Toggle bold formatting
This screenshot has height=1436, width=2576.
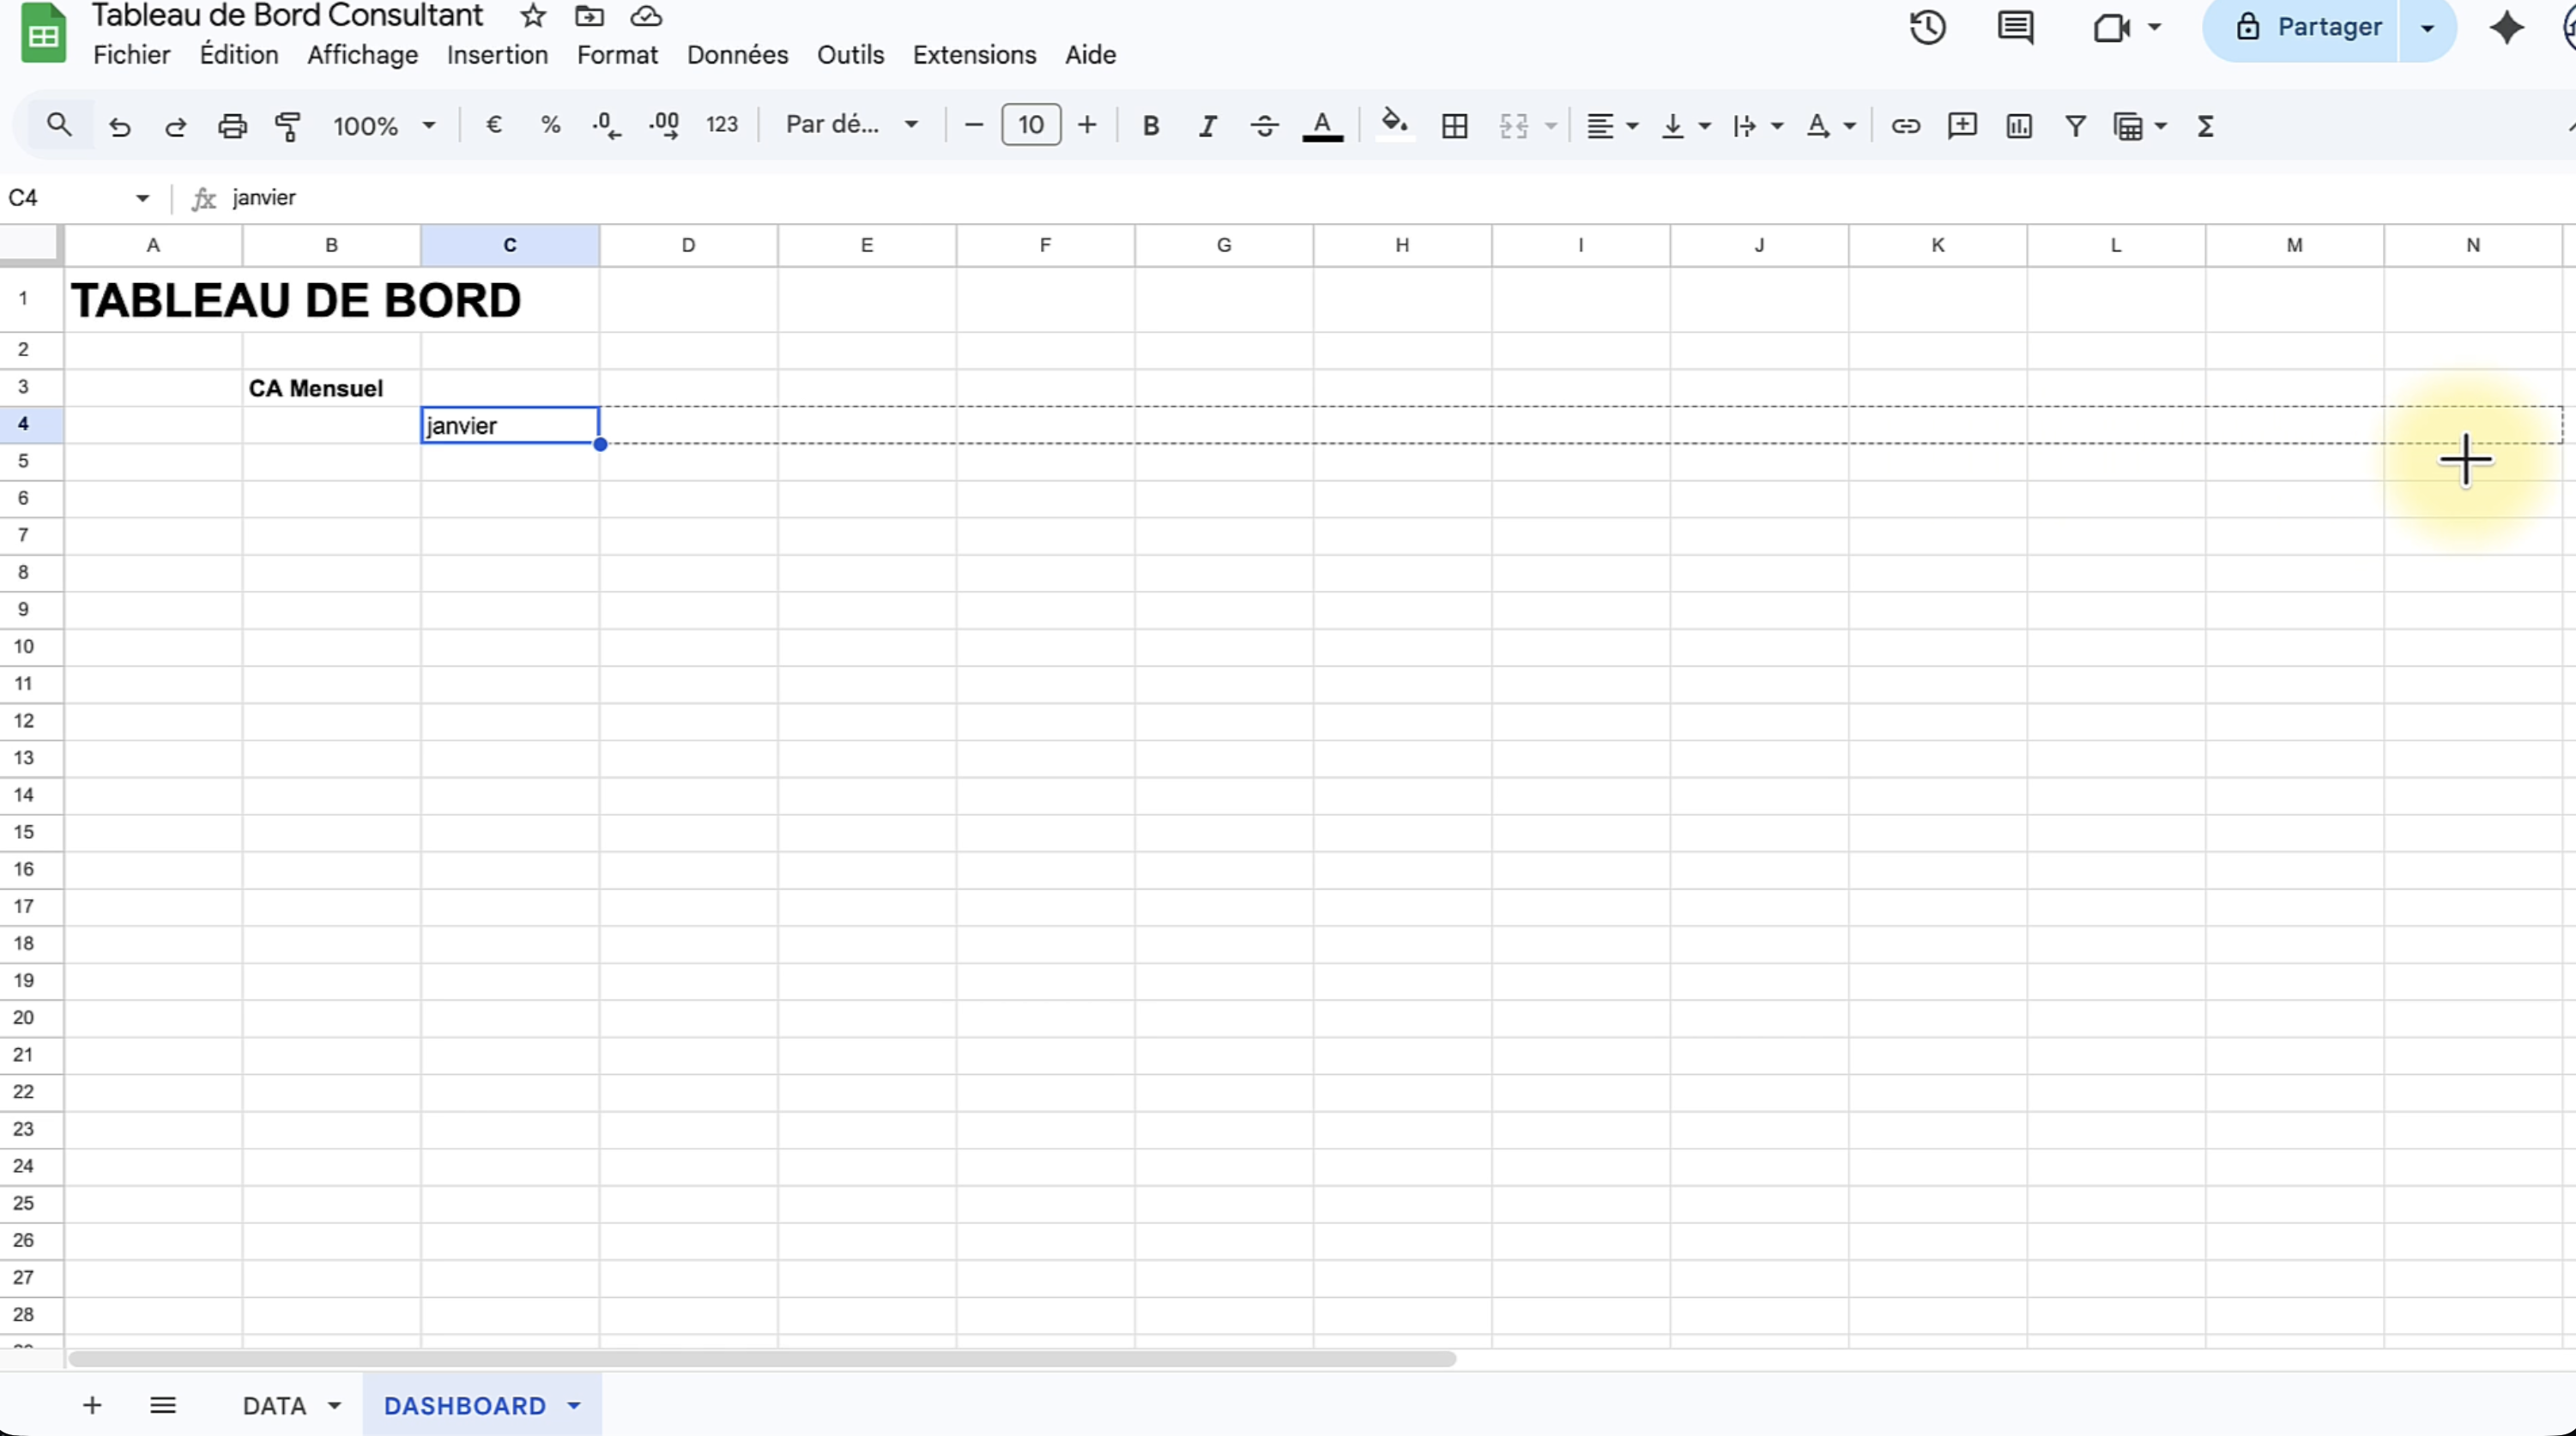[x=1150, y=126]
